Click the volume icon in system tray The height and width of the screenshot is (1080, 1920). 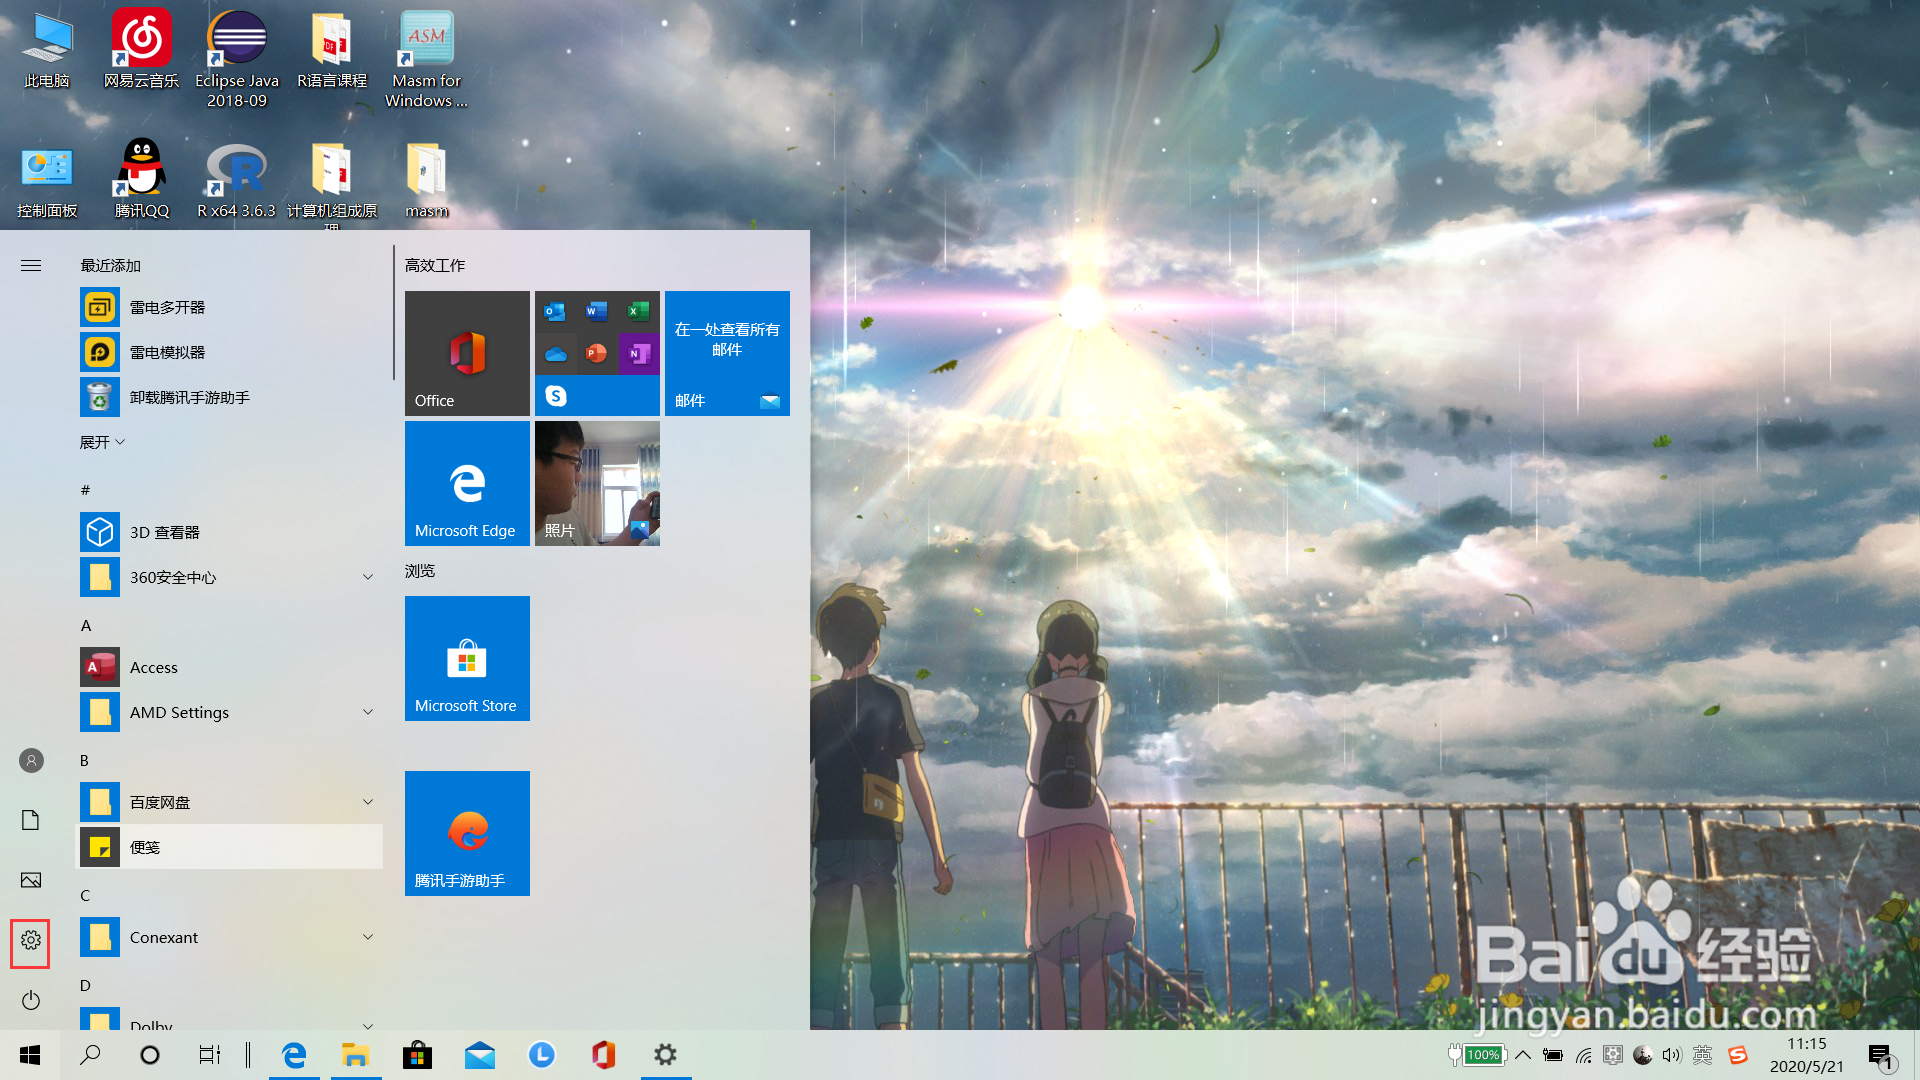click(1671, 1055)
